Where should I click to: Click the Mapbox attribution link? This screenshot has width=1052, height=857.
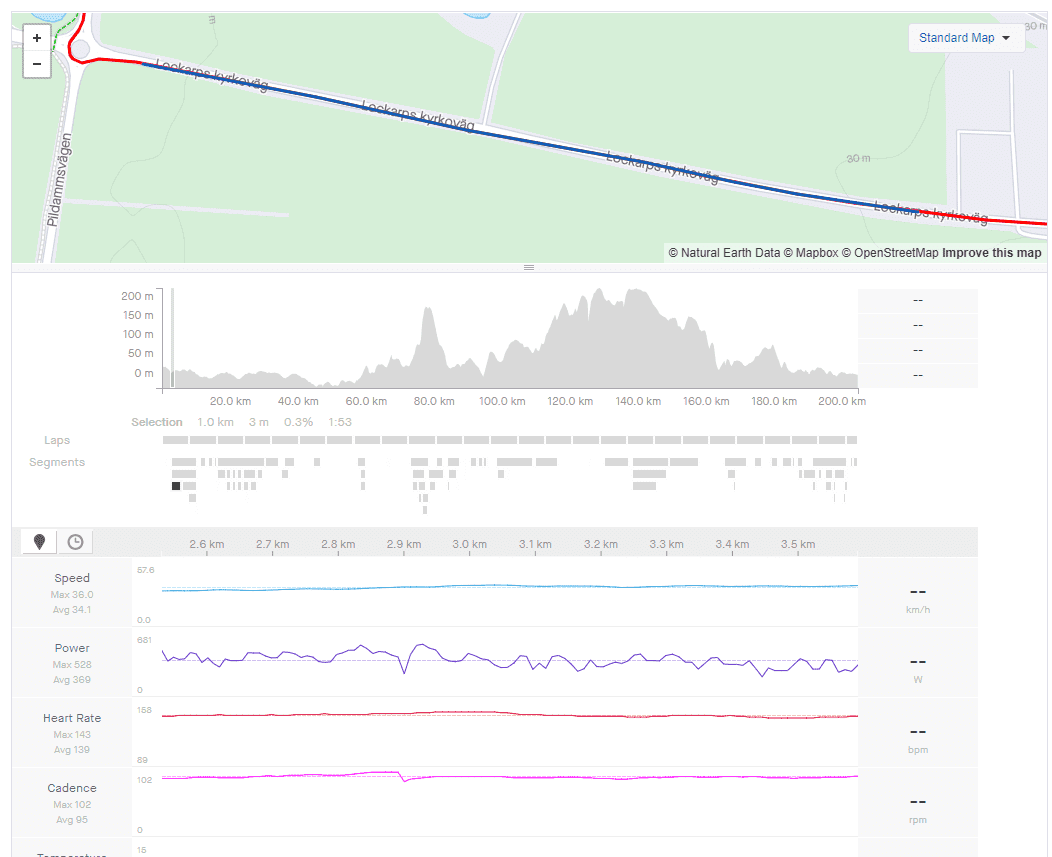tap(811, 253)
